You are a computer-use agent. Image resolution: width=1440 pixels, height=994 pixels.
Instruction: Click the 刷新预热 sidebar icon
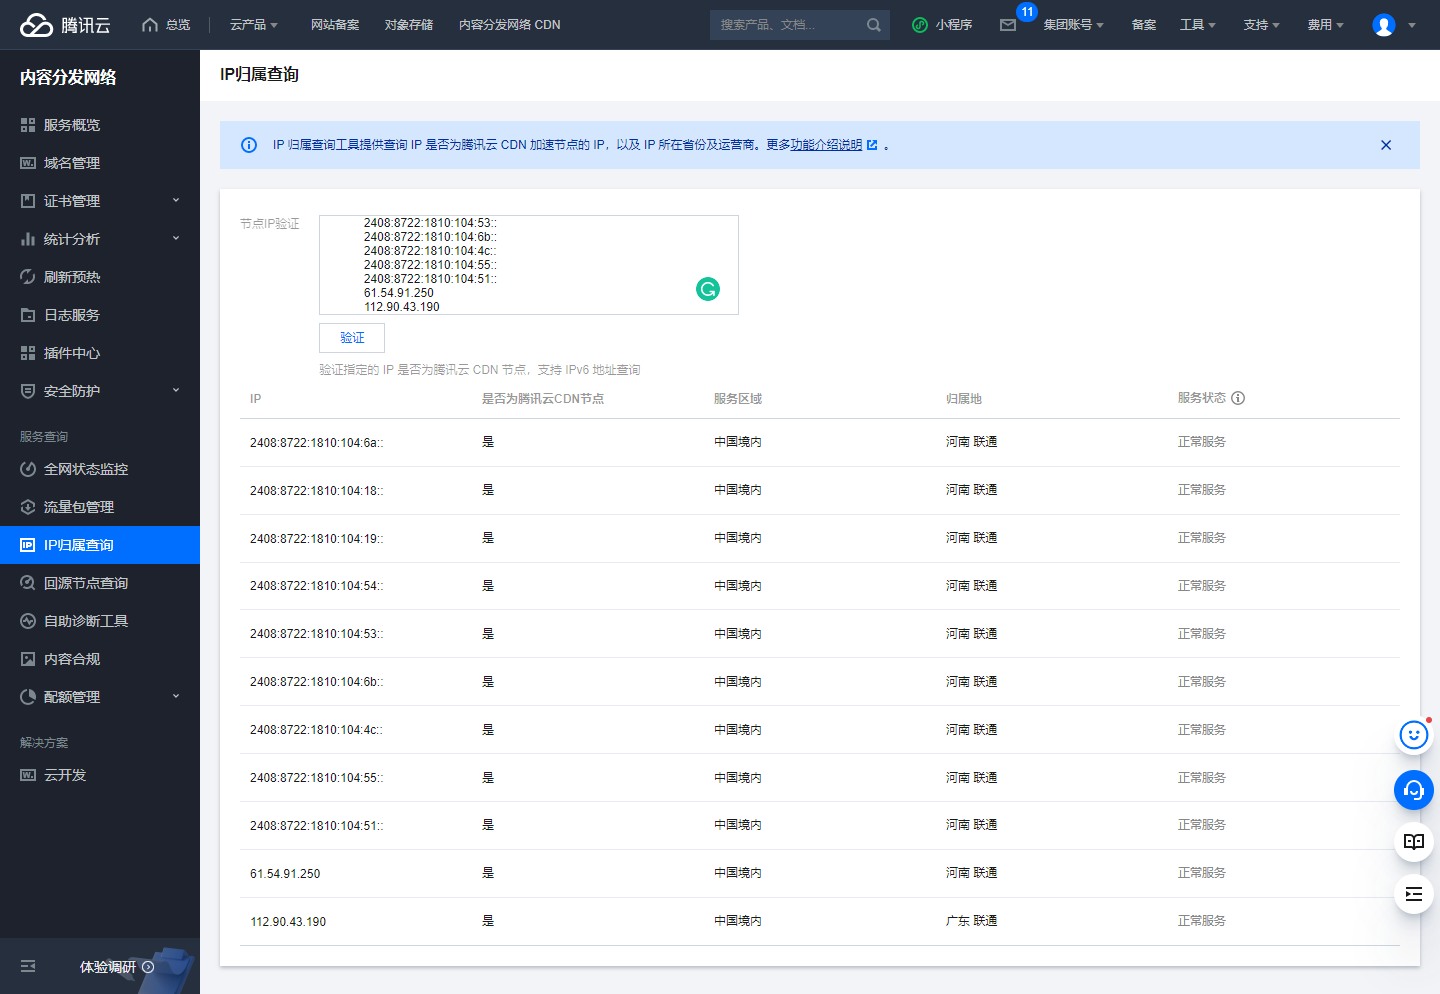click(x=28, y=277)
